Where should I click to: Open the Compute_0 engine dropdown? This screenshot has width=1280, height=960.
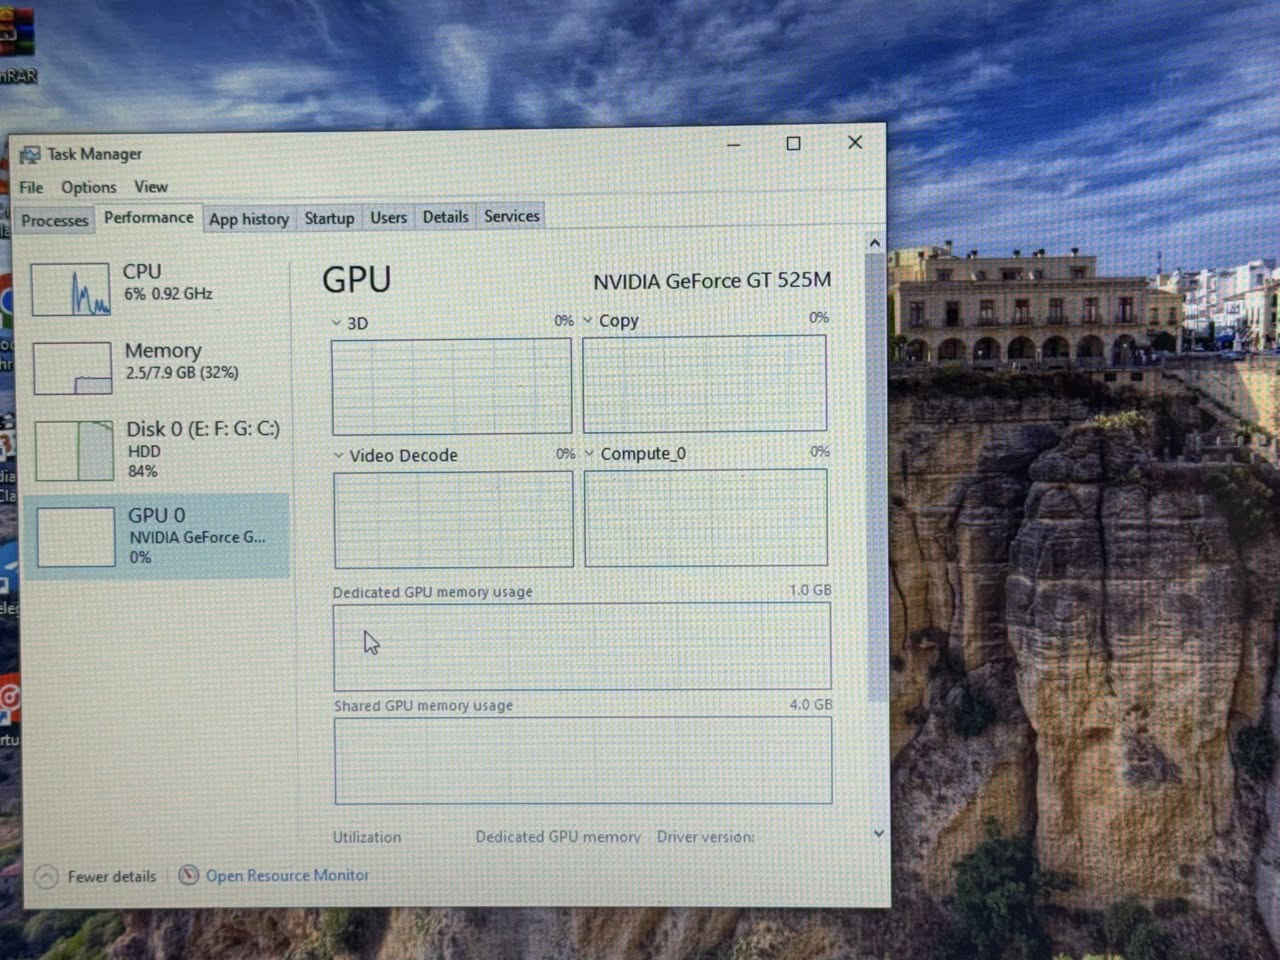pos(589,453)
